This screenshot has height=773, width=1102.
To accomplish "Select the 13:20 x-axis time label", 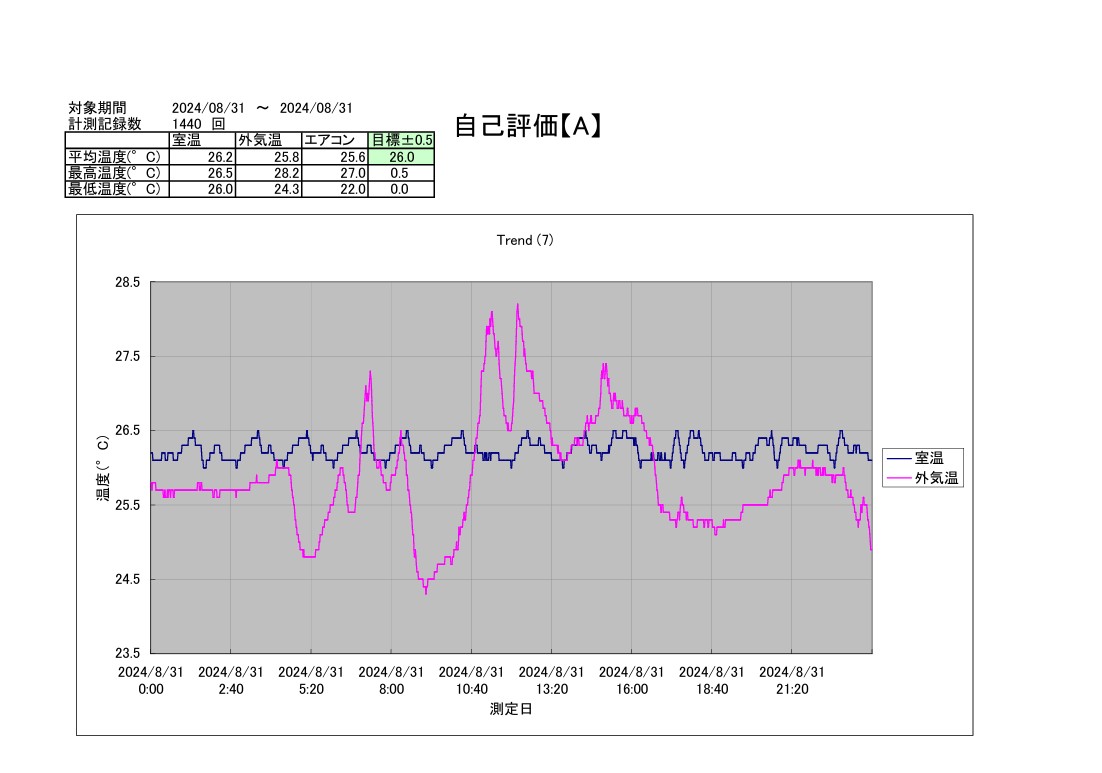I will coord(551,688).
